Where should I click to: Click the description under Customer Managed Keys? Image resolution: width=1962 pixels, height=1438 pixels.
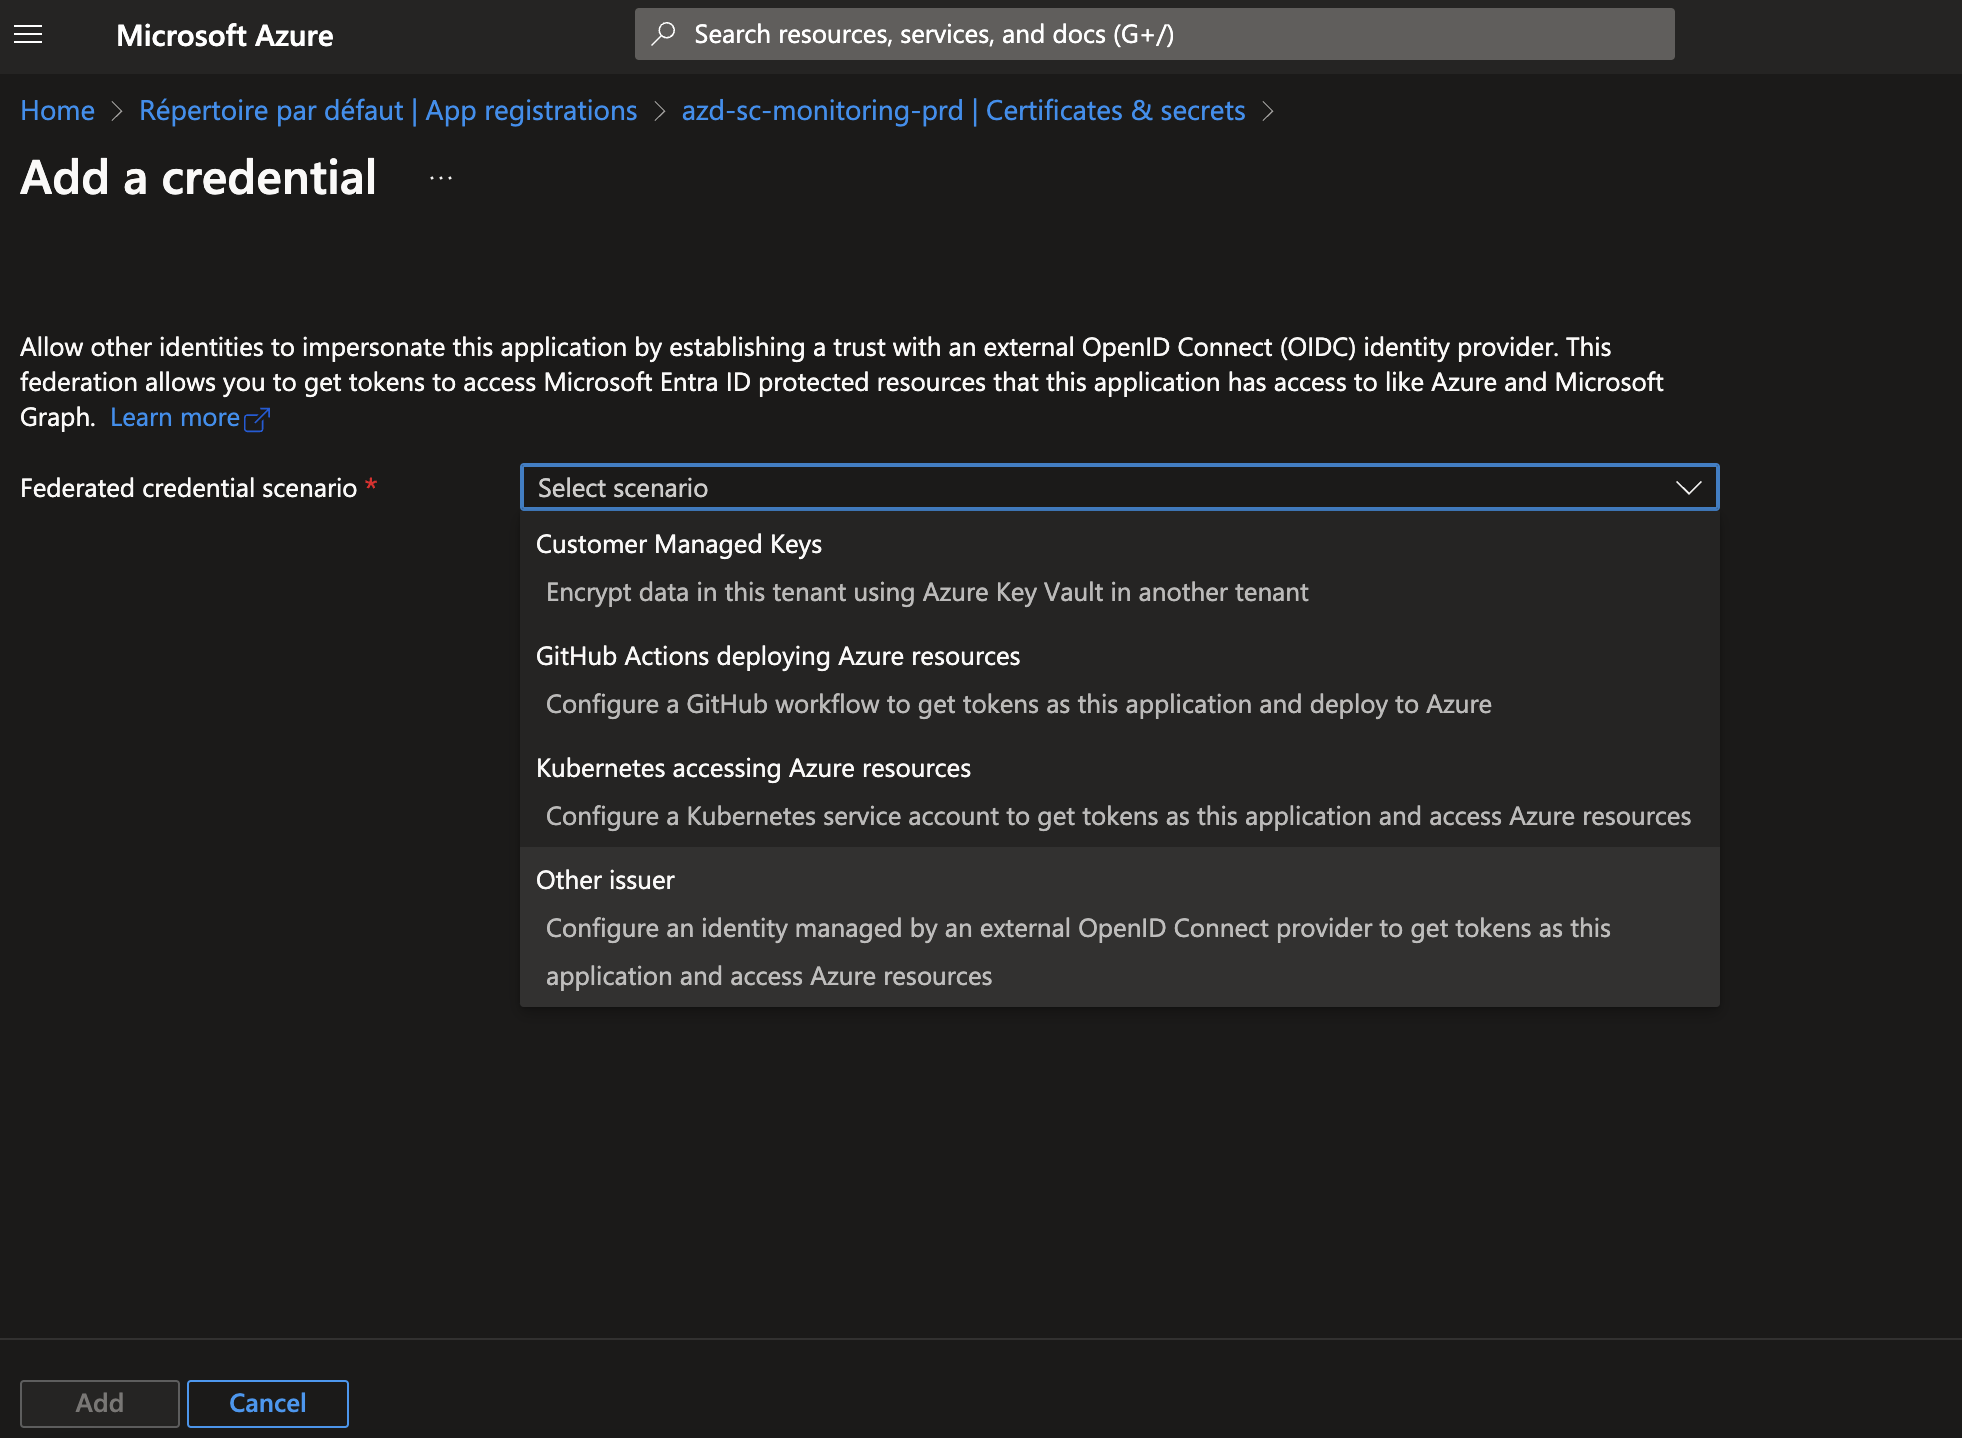click(x=927, y=592)
